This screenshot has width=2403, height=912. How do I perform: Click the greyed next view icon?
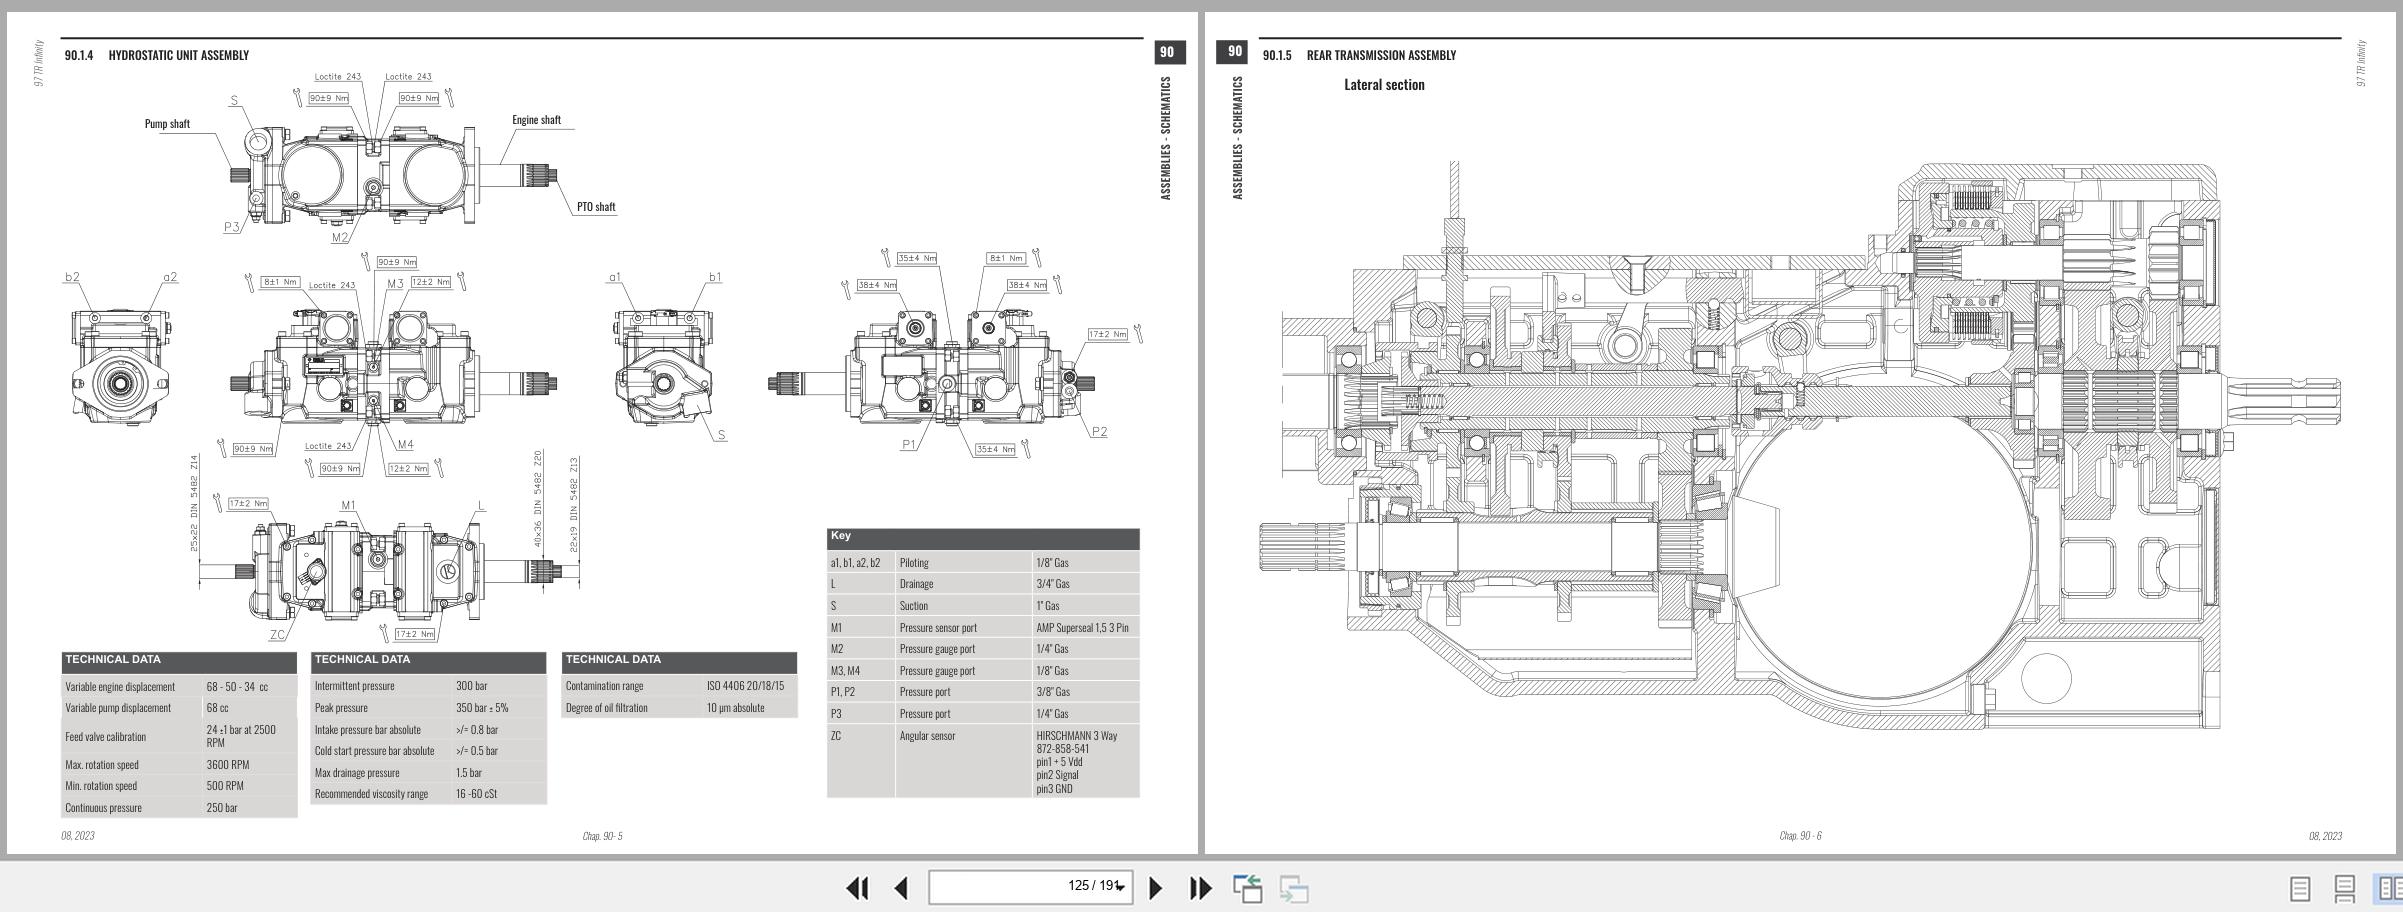1294,888
